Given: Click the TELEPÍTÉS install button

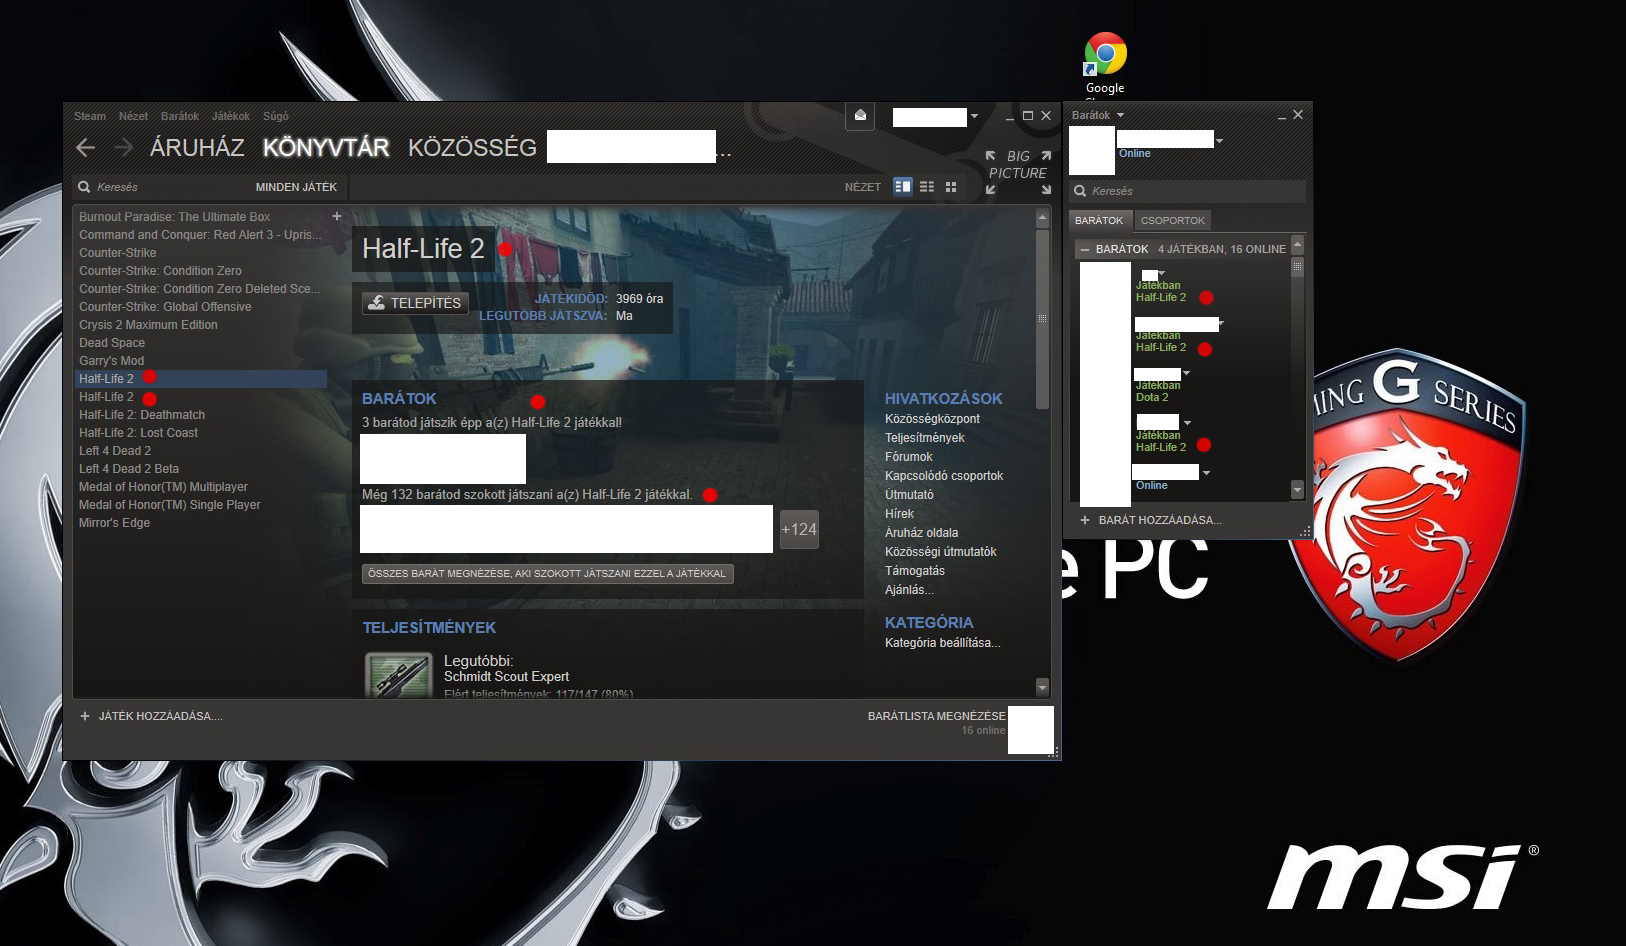Looking at the screenshot, I should click(x=415, y=303).
